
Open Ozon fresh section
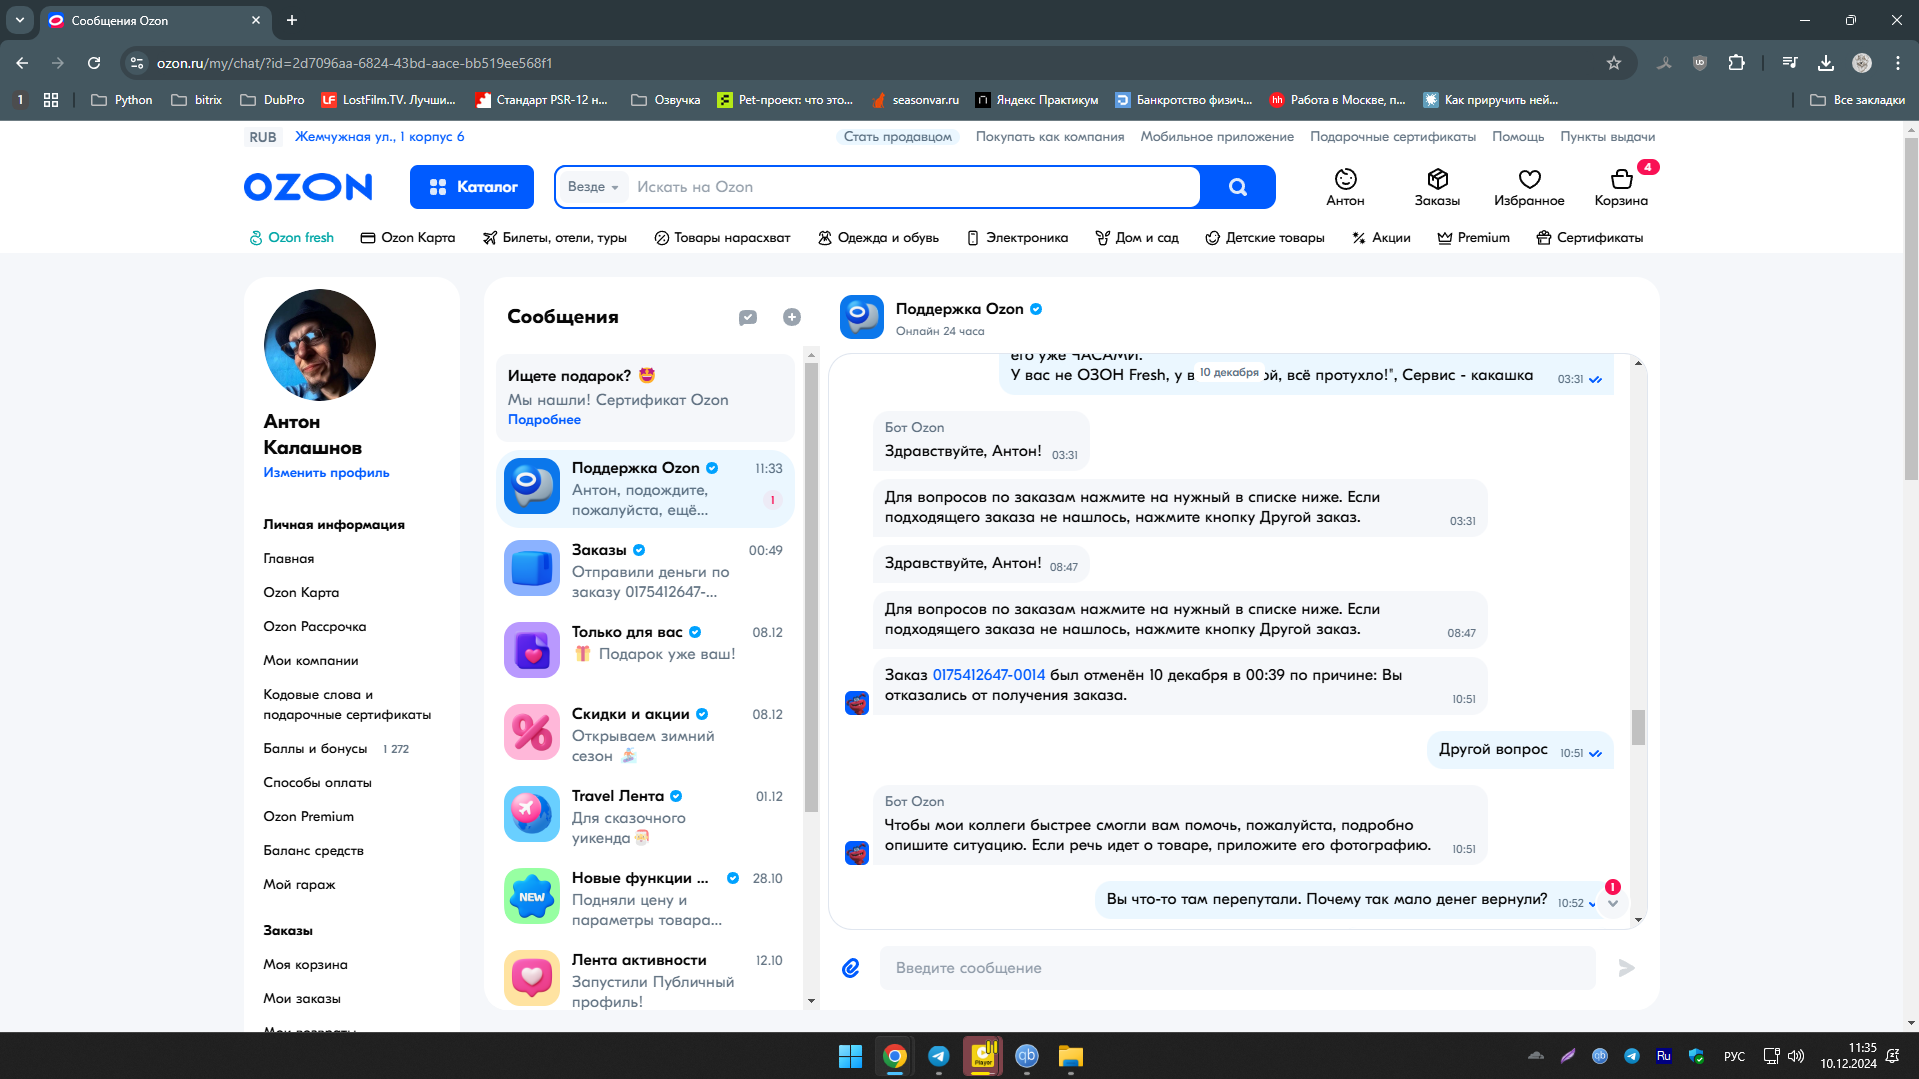pos(291,238)
